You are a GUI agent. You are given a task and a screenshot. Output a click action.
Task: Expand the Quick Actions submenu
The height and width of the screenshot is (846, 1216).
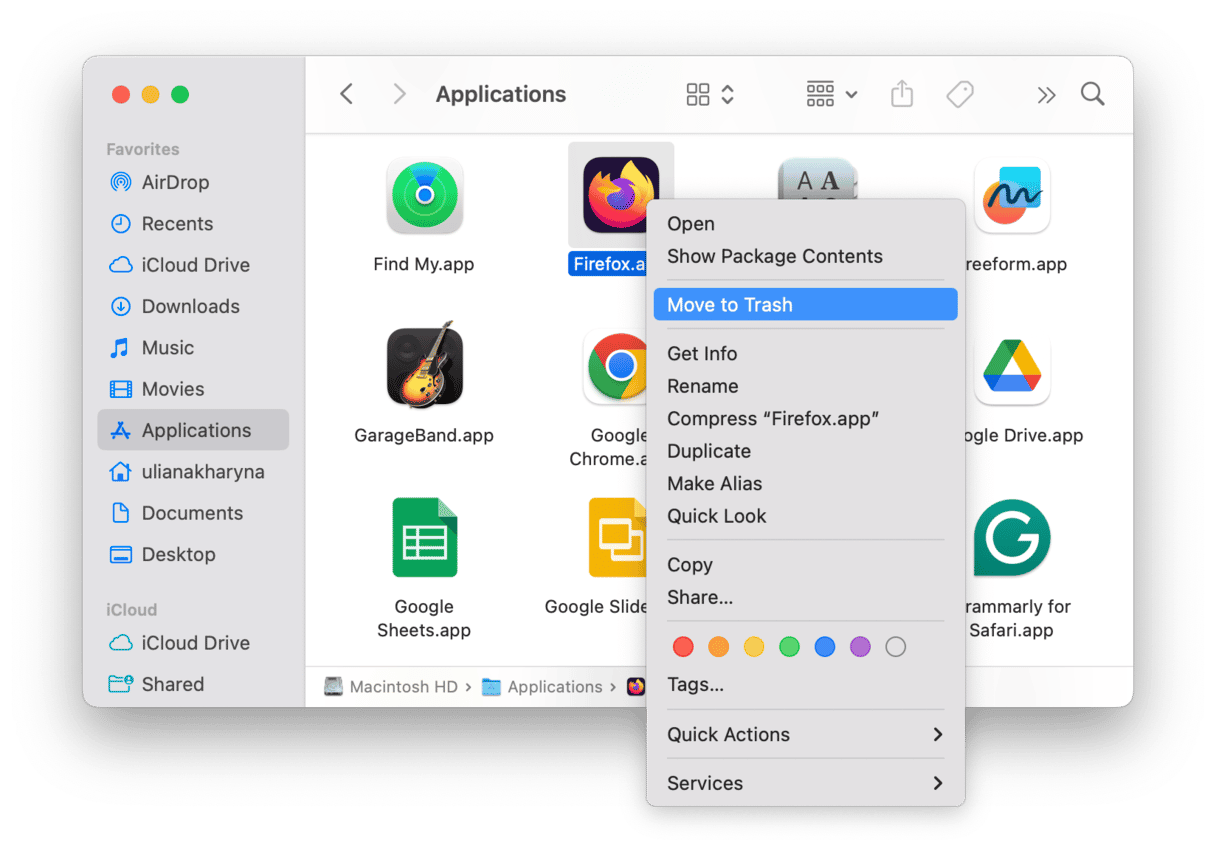[805, 734]
